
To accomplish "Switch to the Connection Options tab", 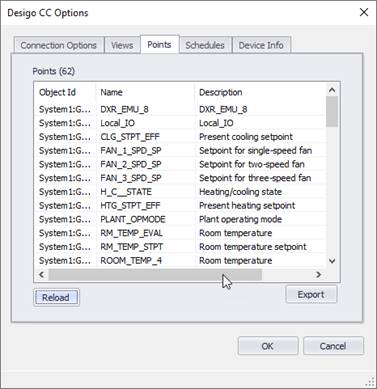I will 58,45.
